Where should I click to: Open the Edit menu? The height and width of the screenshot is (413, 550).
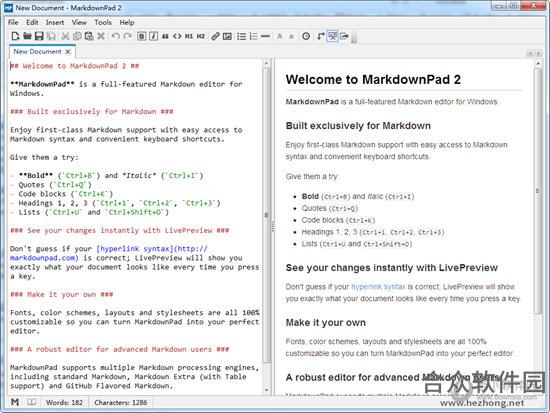(x=32, y=22)
